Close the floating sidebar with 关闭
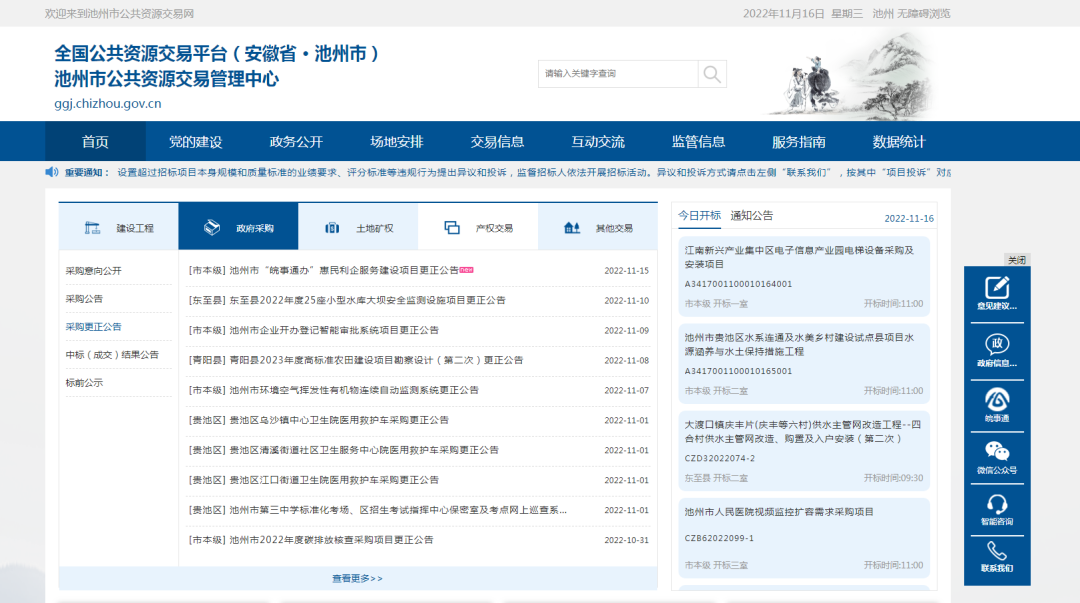The image size is (1080, 603). point(1016,260)
